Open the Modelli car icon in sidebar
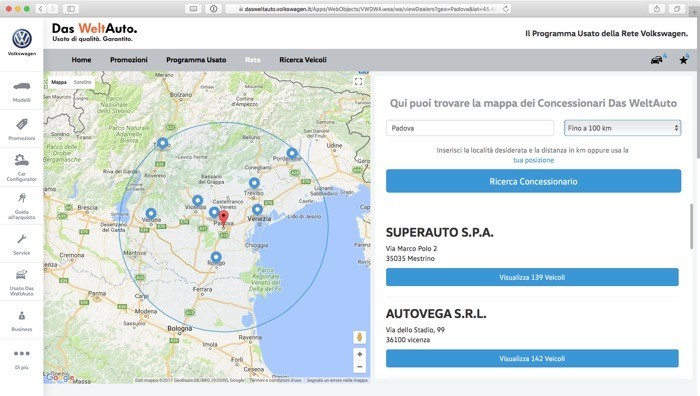 tap(21, 87)
